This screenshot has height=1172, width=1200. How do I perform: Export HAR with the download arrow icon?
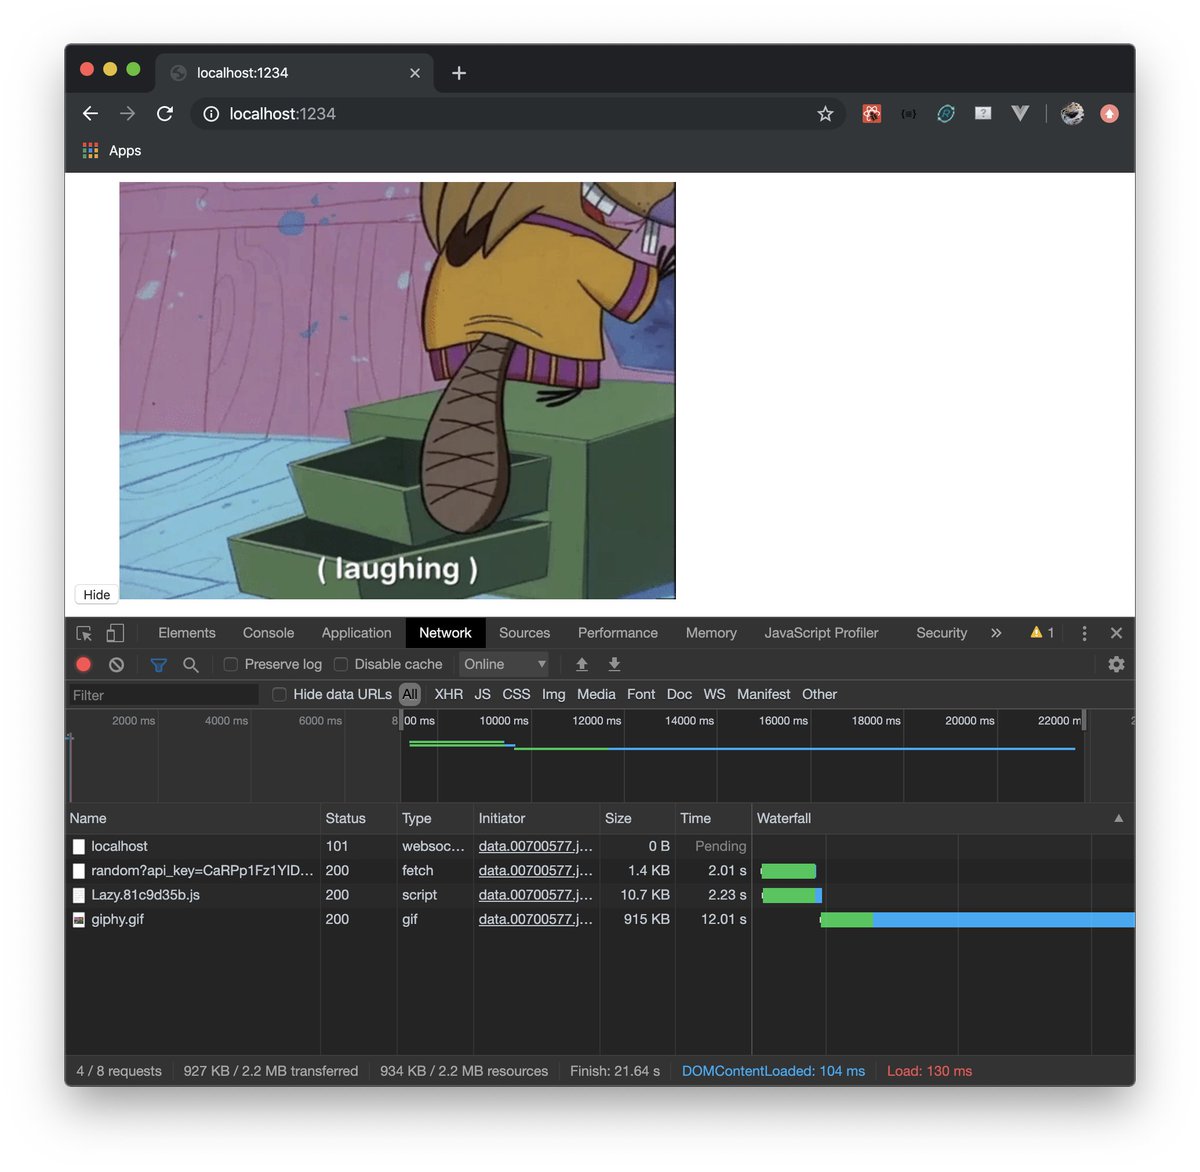coord(614,663)
